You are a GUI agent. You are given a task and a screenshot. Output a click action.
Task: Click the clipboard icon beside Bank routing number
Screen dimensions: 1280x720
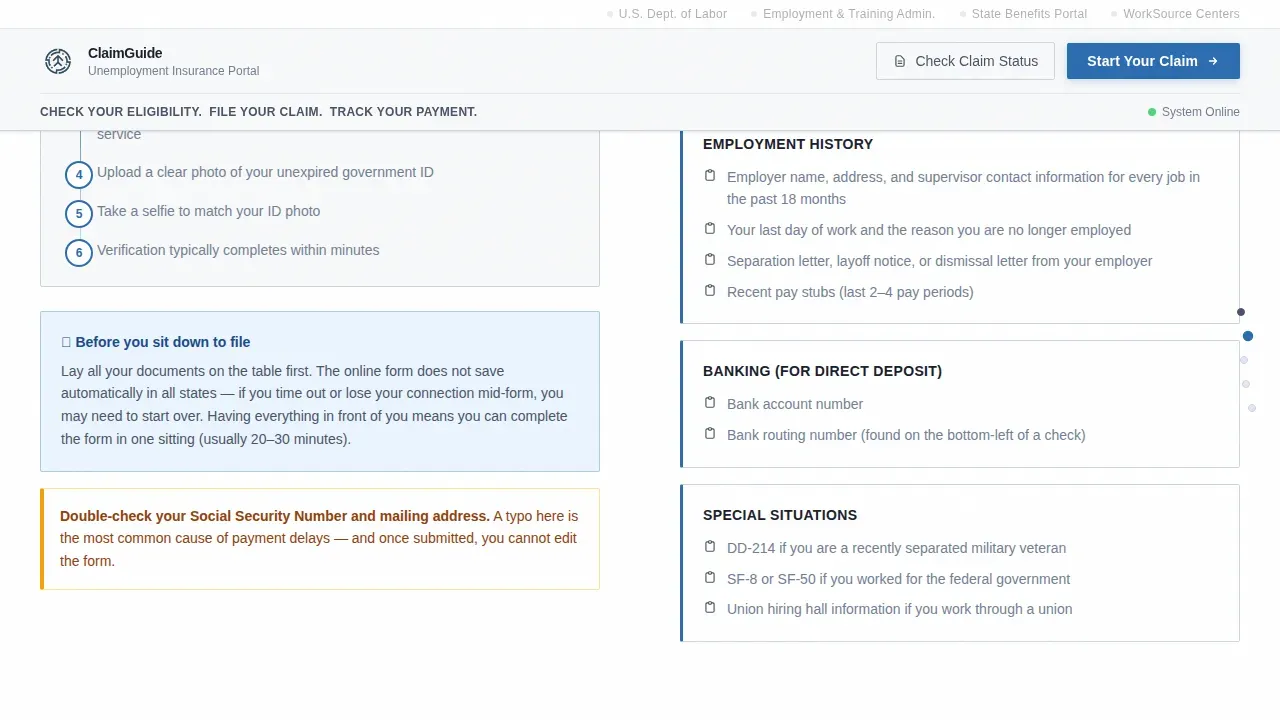coord(710,434)
